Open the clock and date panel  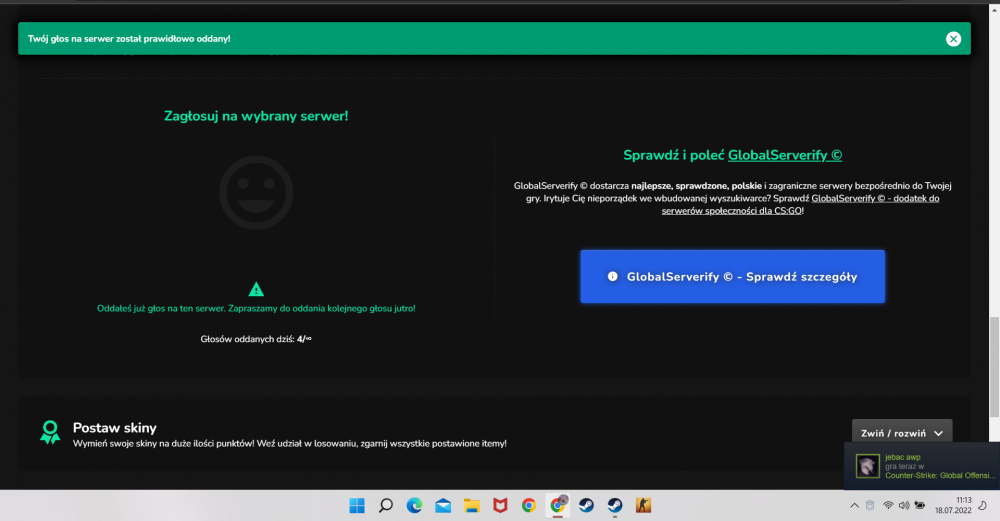coord(953,505)
